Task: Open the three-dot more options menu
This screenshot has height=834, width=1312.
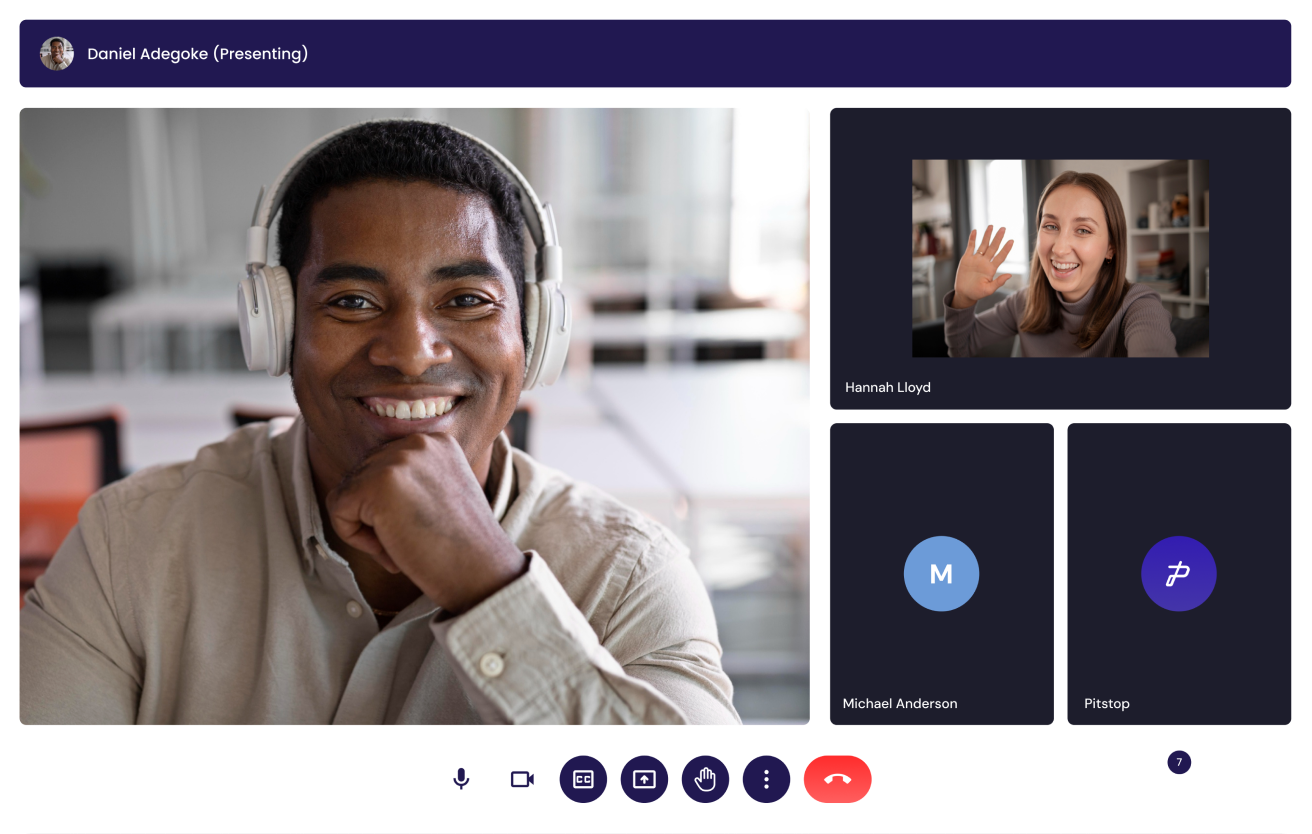Action: 766,779
